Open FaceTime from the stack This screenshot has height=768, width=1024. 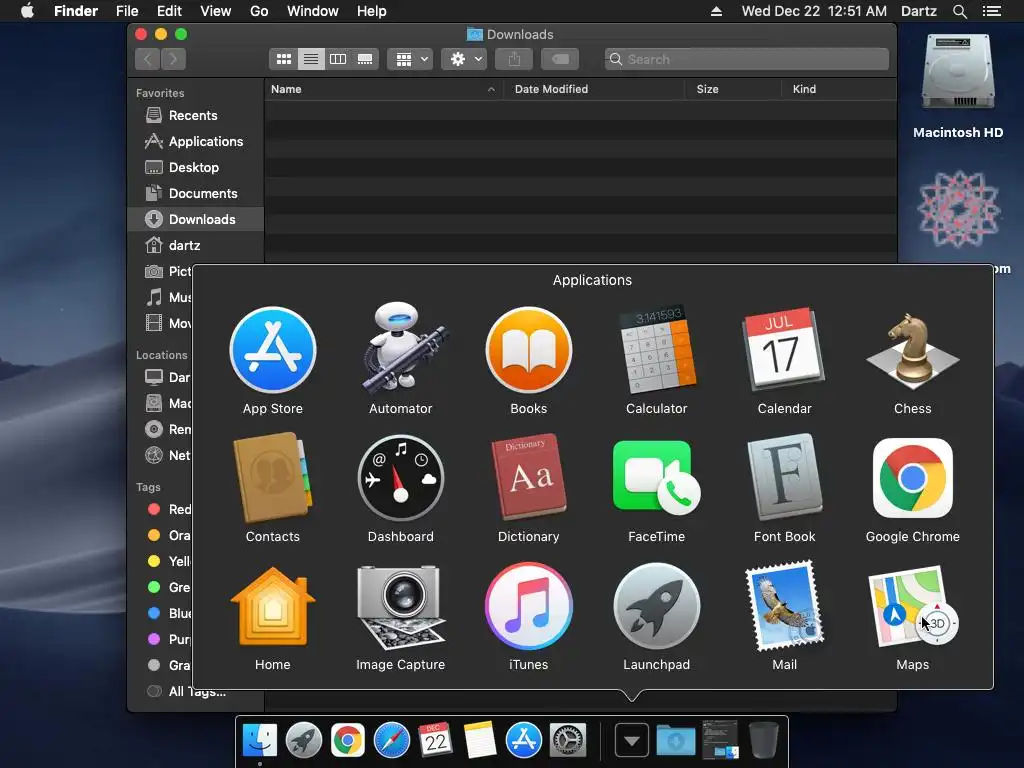click(657, 478)
